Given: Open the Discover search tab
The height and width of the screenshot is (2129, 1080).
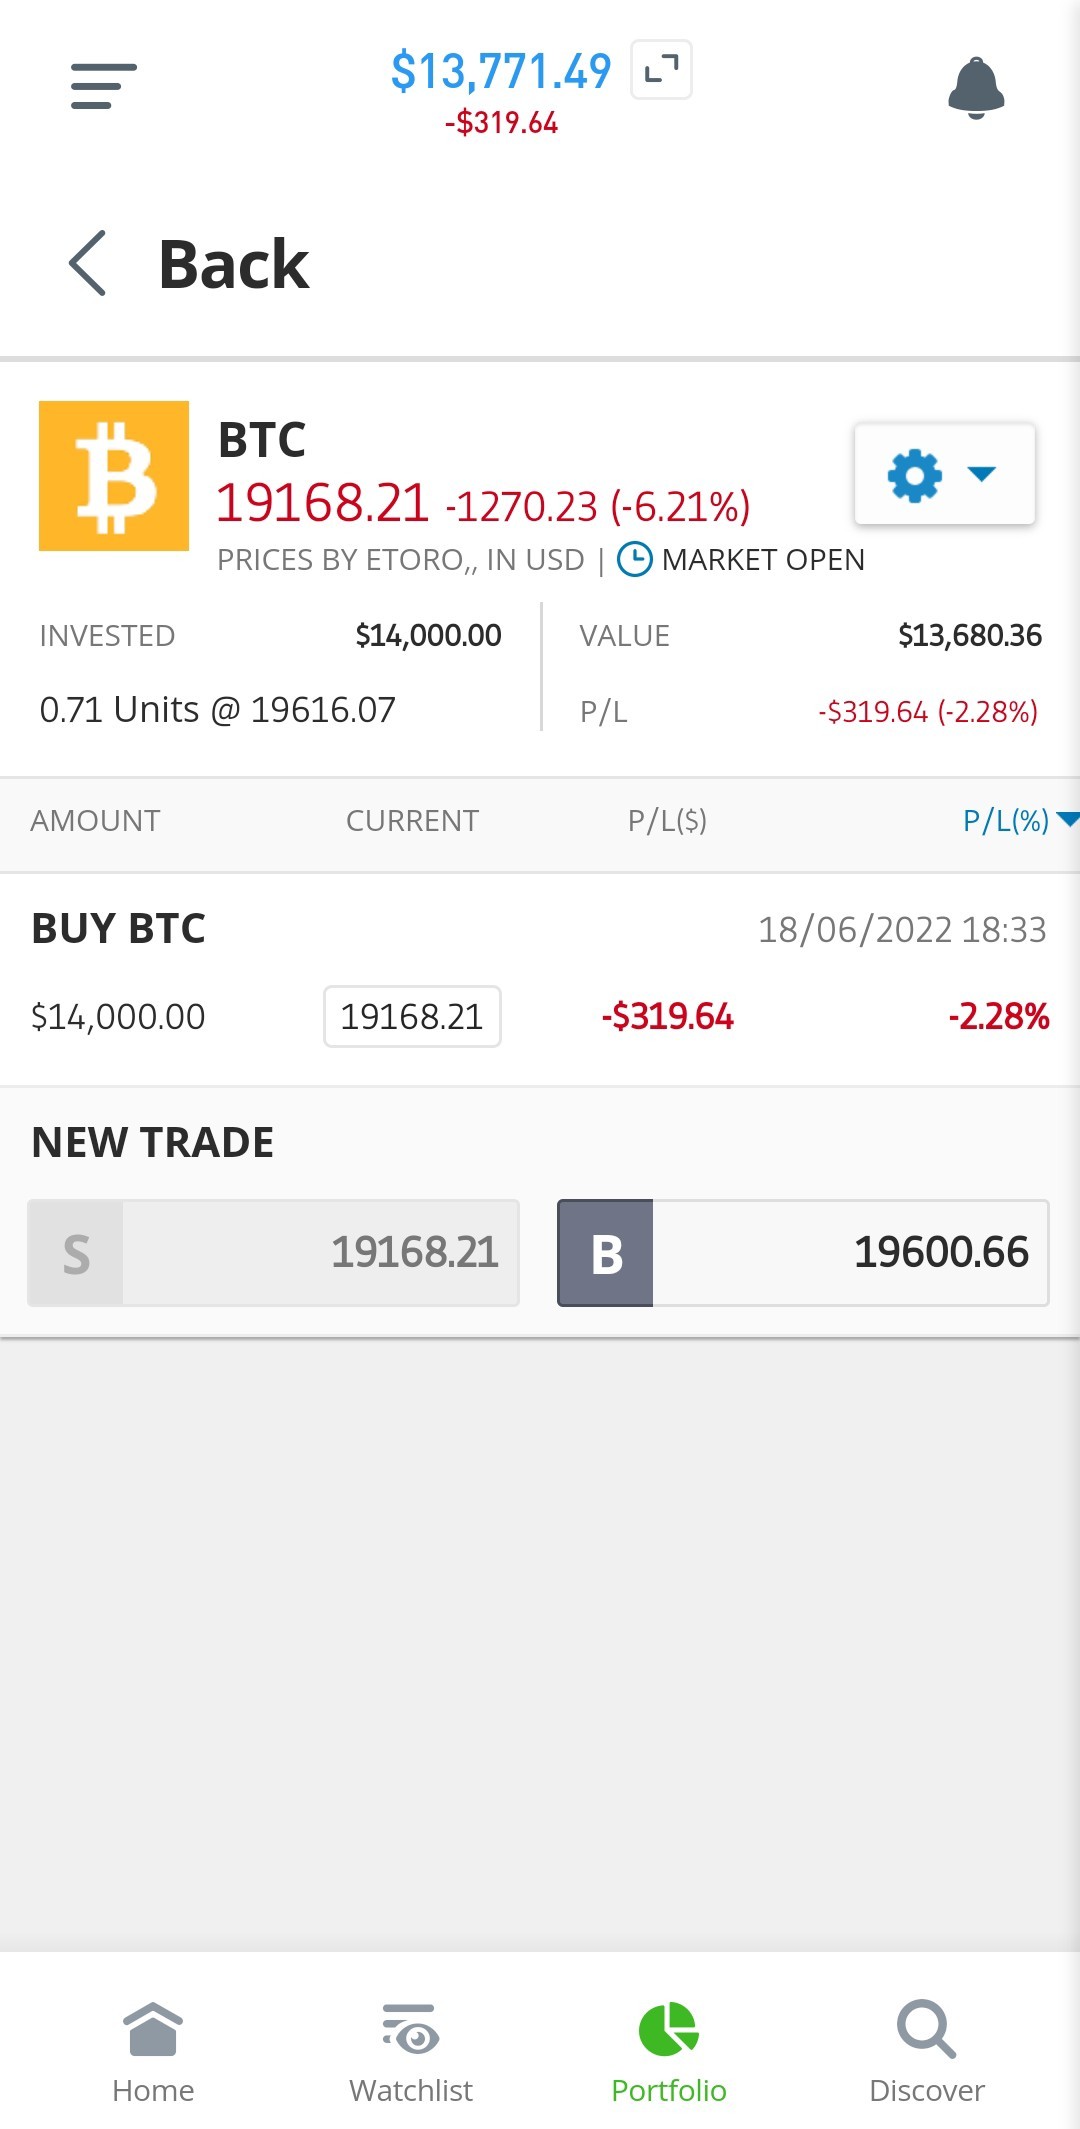Looking at the screenshot, I should (927, 2053).
